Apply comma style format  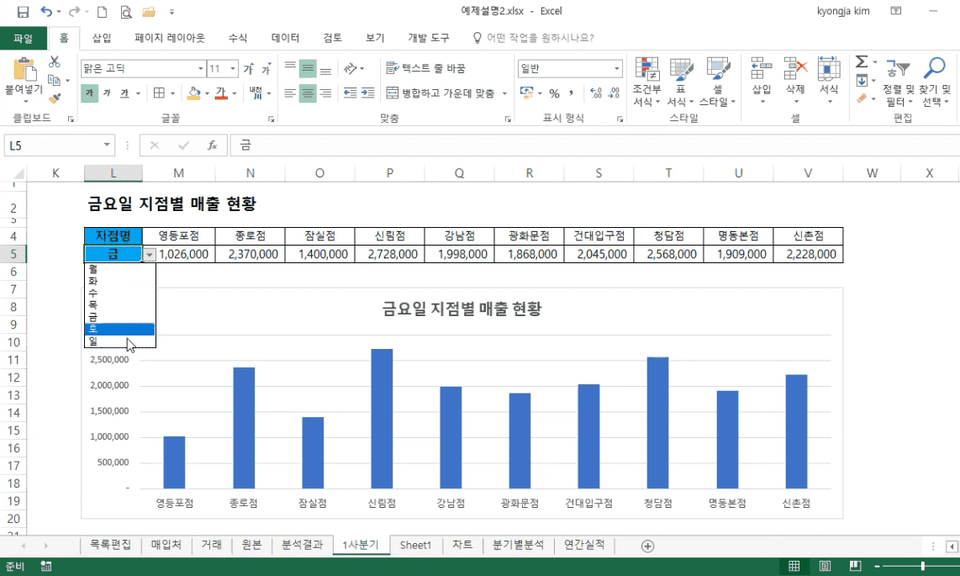click(571, 93)
